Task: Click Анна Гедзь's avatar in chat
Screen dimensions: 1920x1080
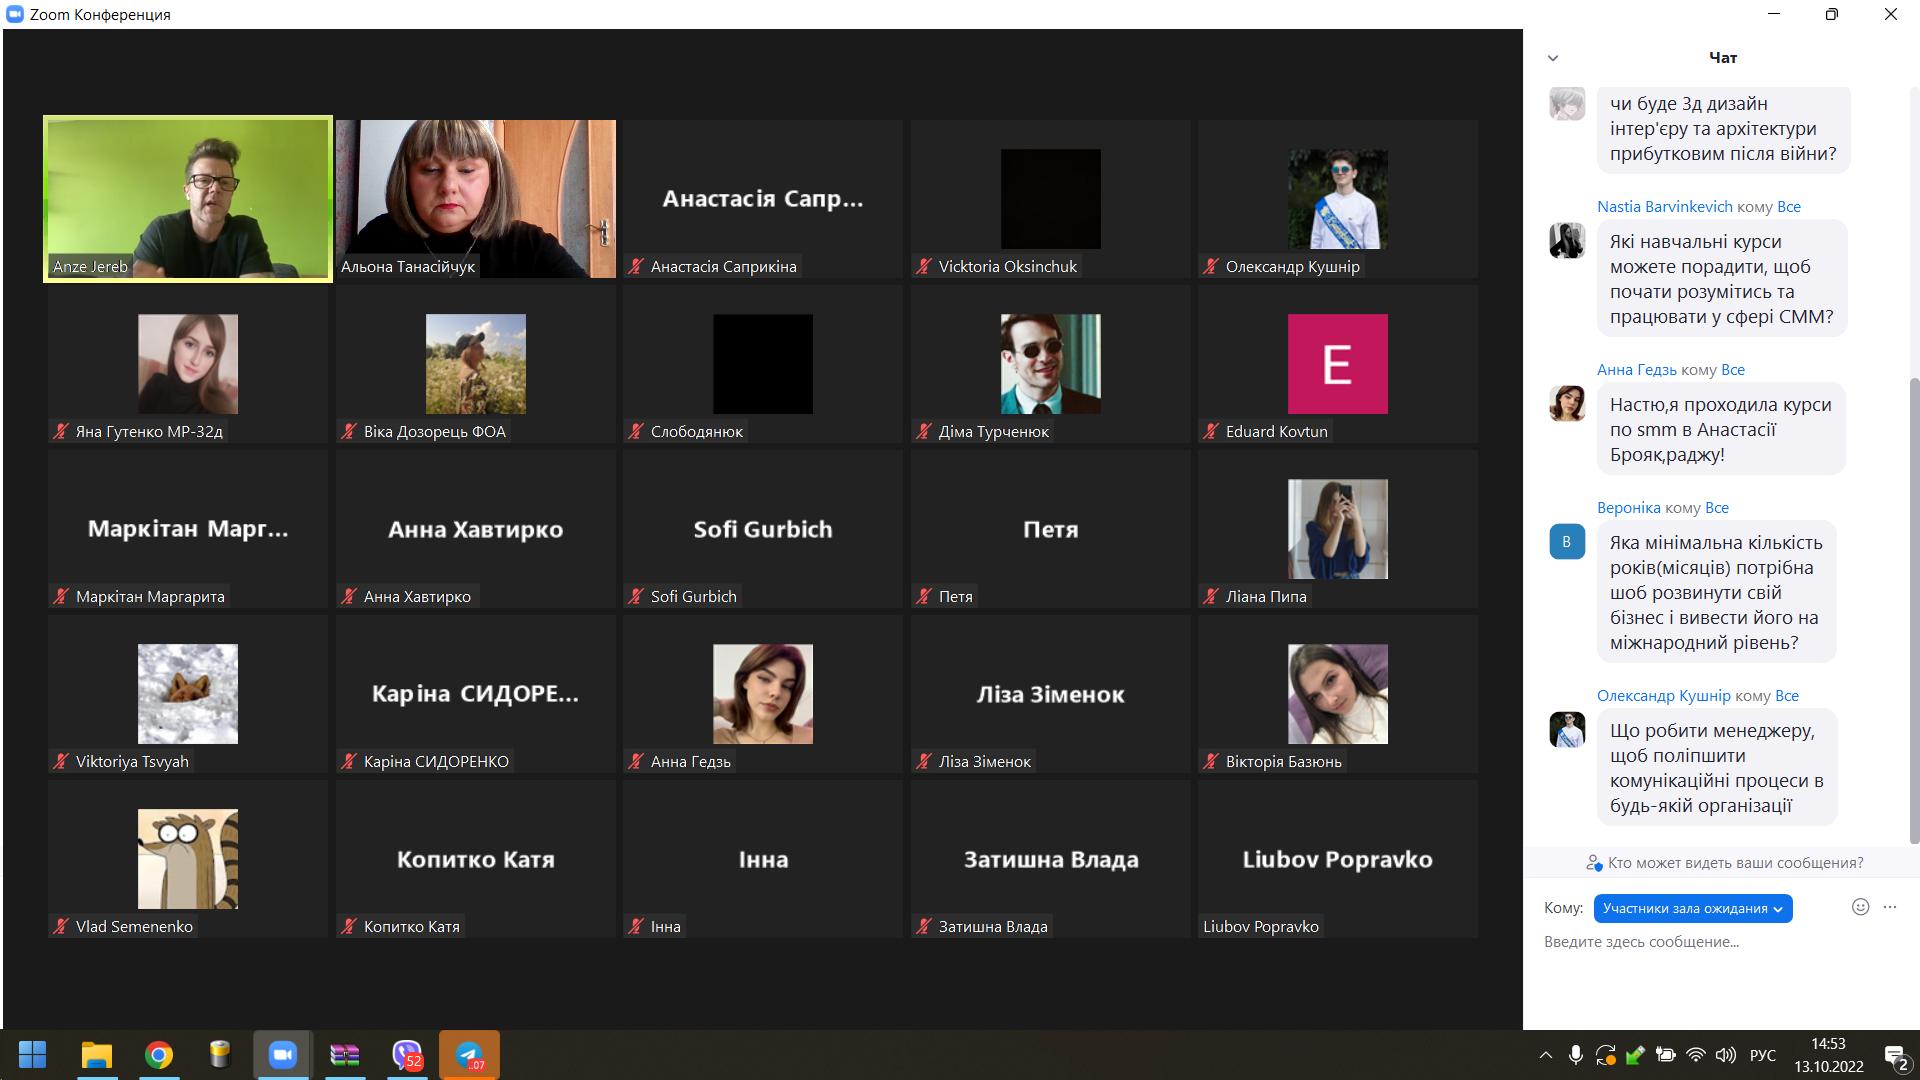Action: (1567, 404)
